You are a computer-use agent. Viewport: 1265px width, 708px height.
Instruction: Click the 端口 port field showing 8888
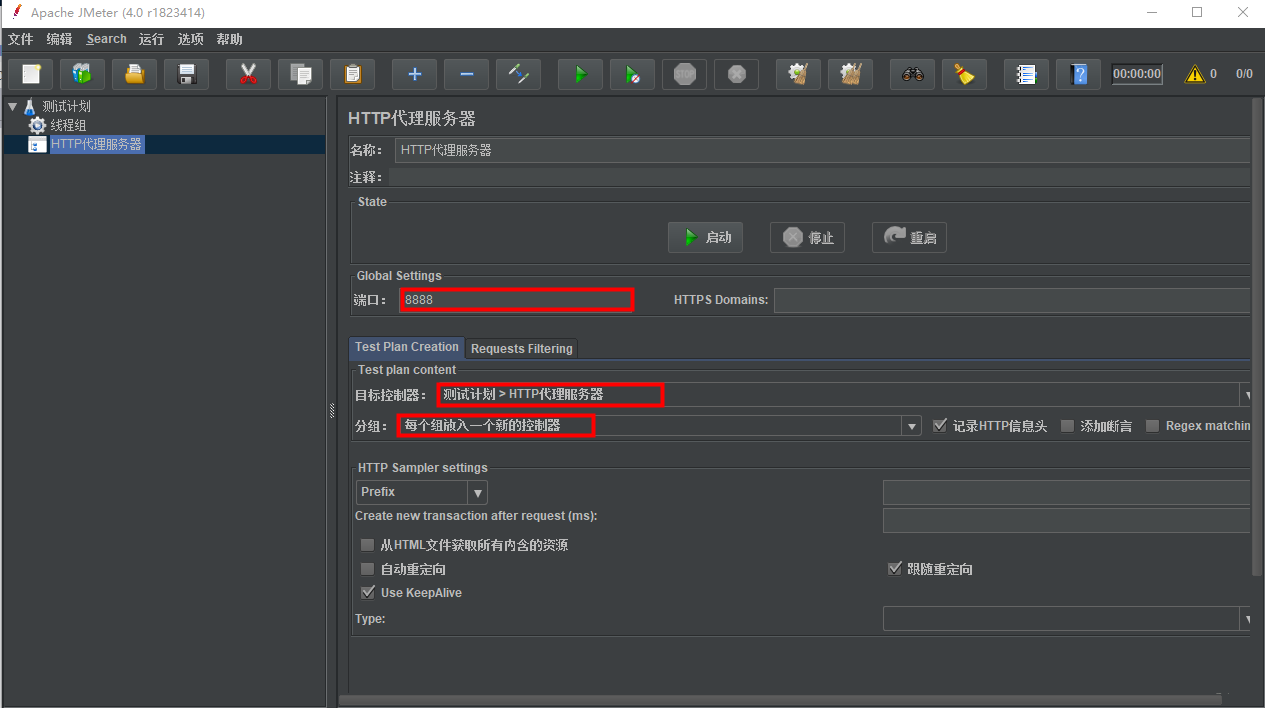(x=516, y=300)
